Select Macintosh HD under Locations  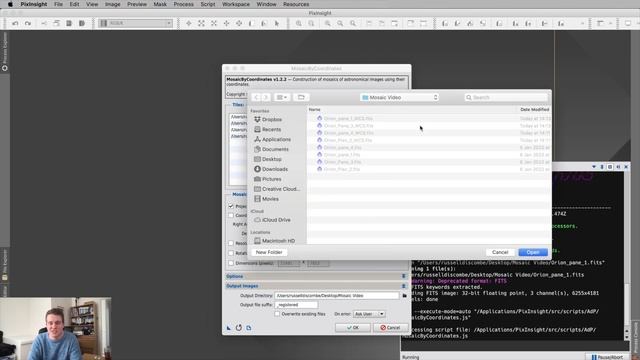[x=274, y=241]
